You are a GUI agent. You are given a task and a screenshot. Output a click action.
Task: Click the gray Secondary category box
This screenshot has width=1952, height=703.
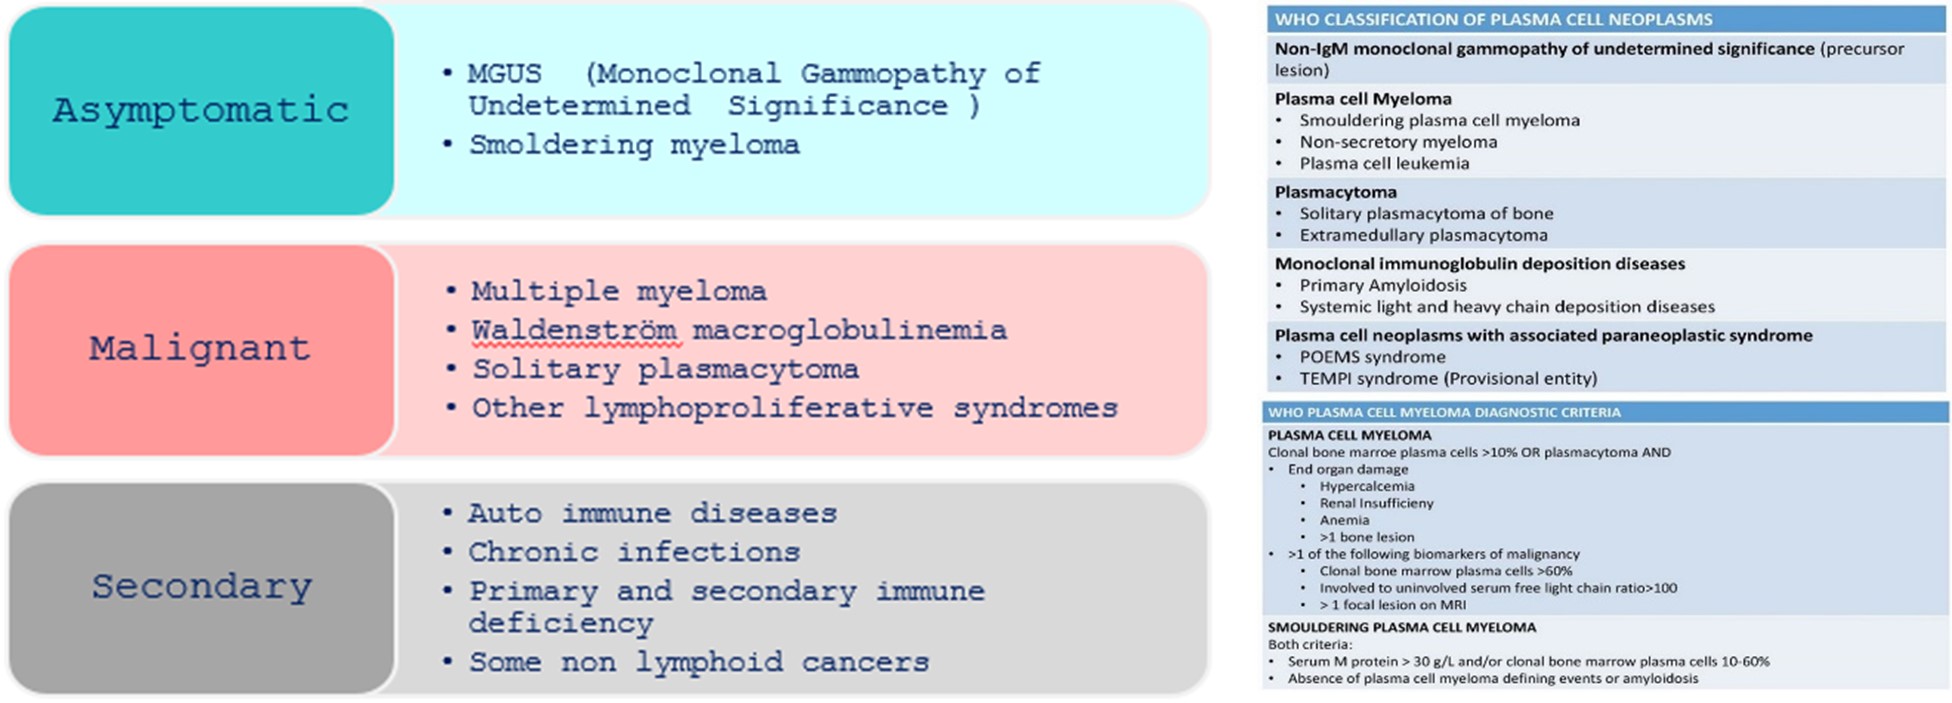tap(201, 588)
